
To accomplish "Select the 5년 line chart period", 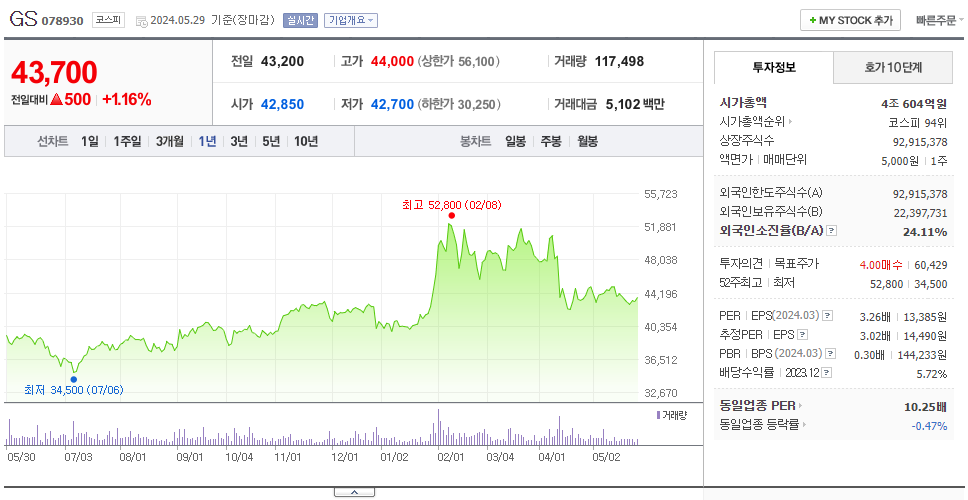I will [271, 141].
